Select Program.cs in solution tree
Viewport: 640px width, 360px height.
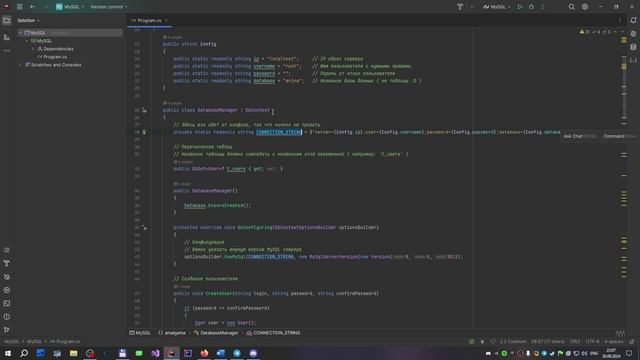55,57
